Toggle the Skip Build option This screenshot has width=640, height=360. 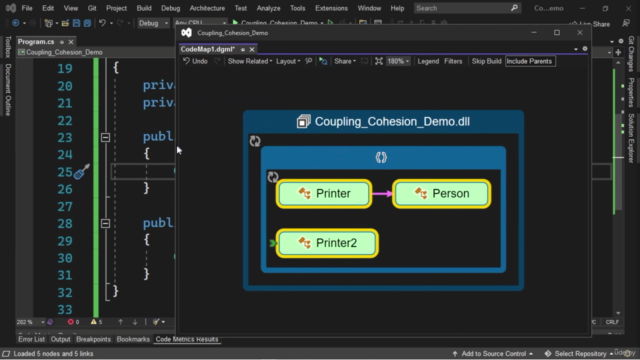(x=487, y=61)
